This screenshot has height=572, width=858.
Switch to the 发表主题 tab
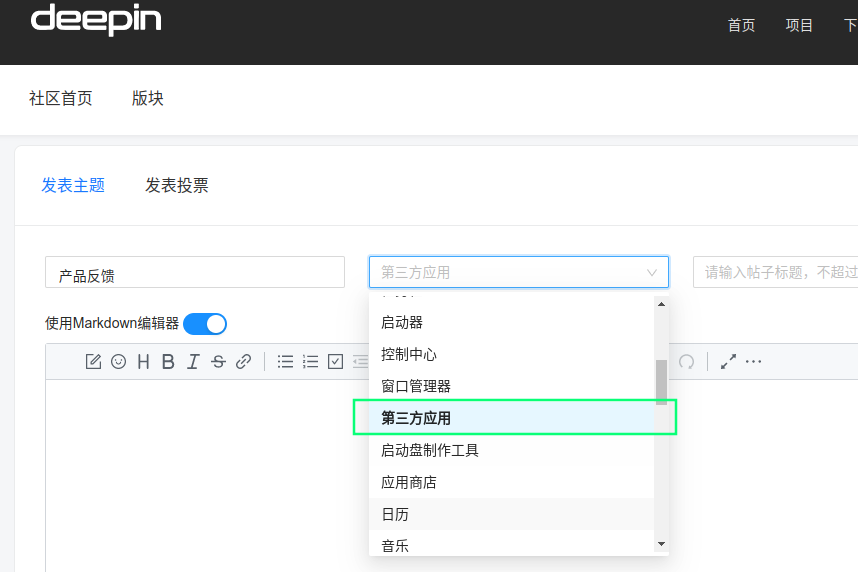(73, 185)
